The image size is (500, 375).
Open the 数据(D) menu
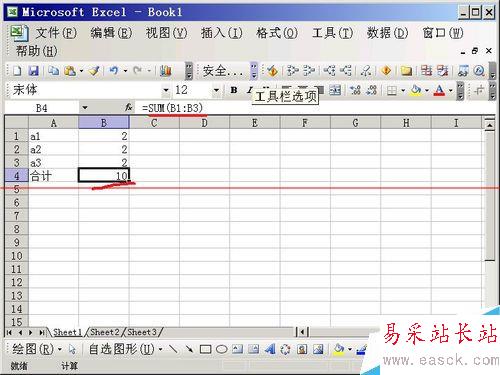pyautogui.click(x=387, y=33)
